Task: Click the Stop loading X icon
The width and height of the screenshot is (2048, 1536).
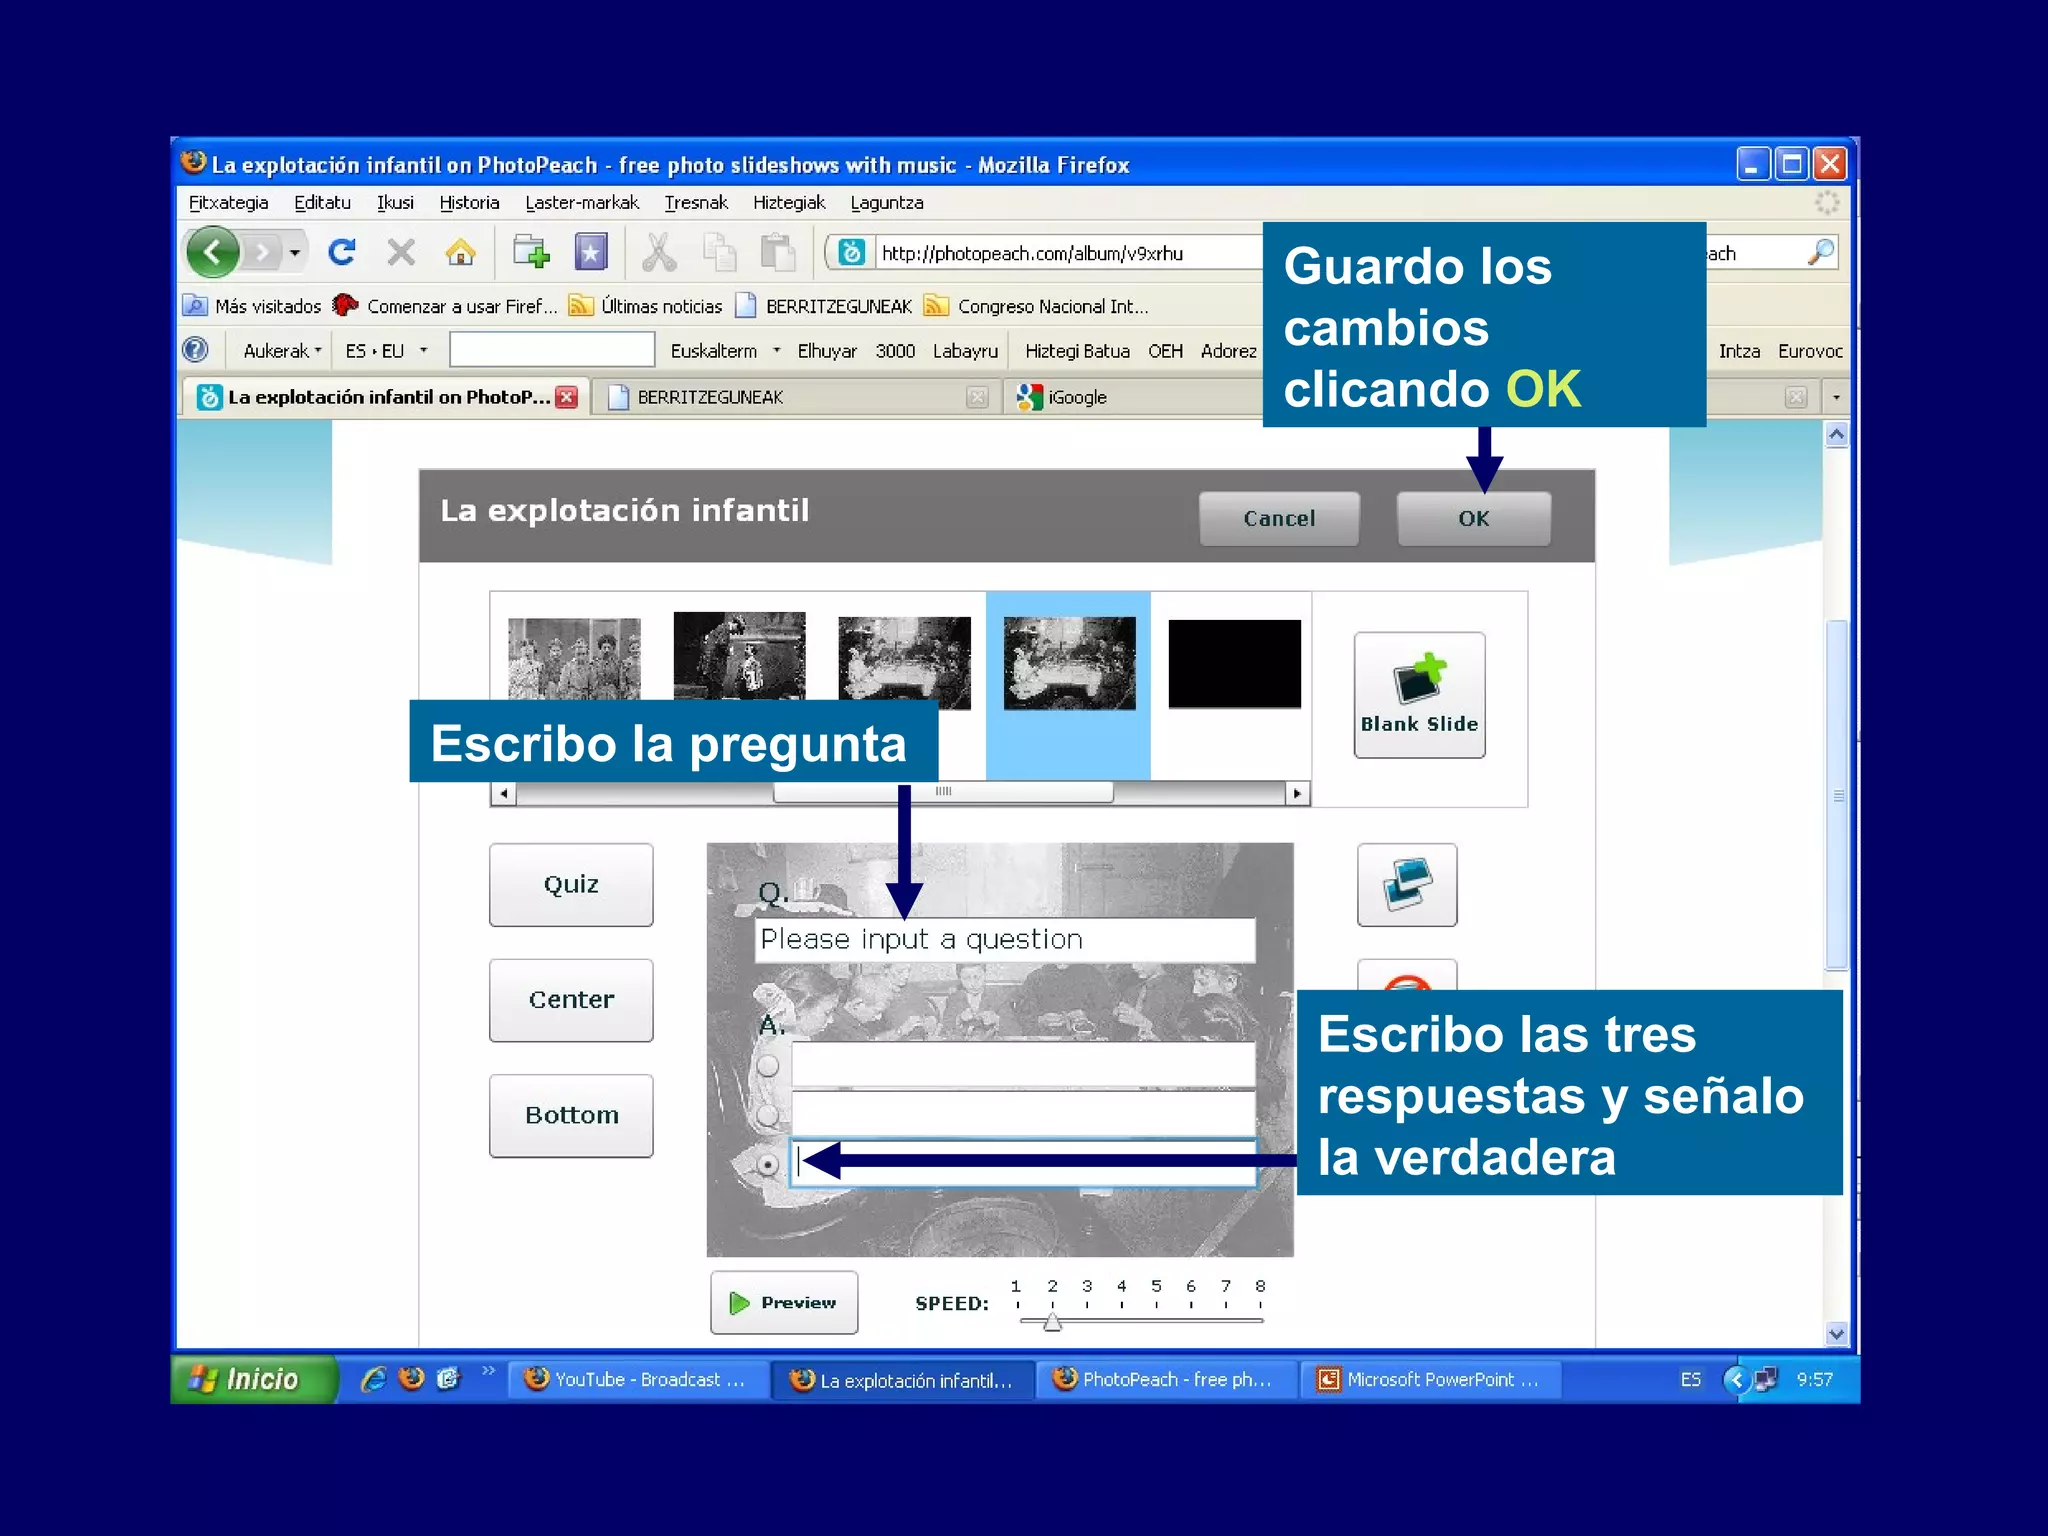Action: tap(401, 252)
